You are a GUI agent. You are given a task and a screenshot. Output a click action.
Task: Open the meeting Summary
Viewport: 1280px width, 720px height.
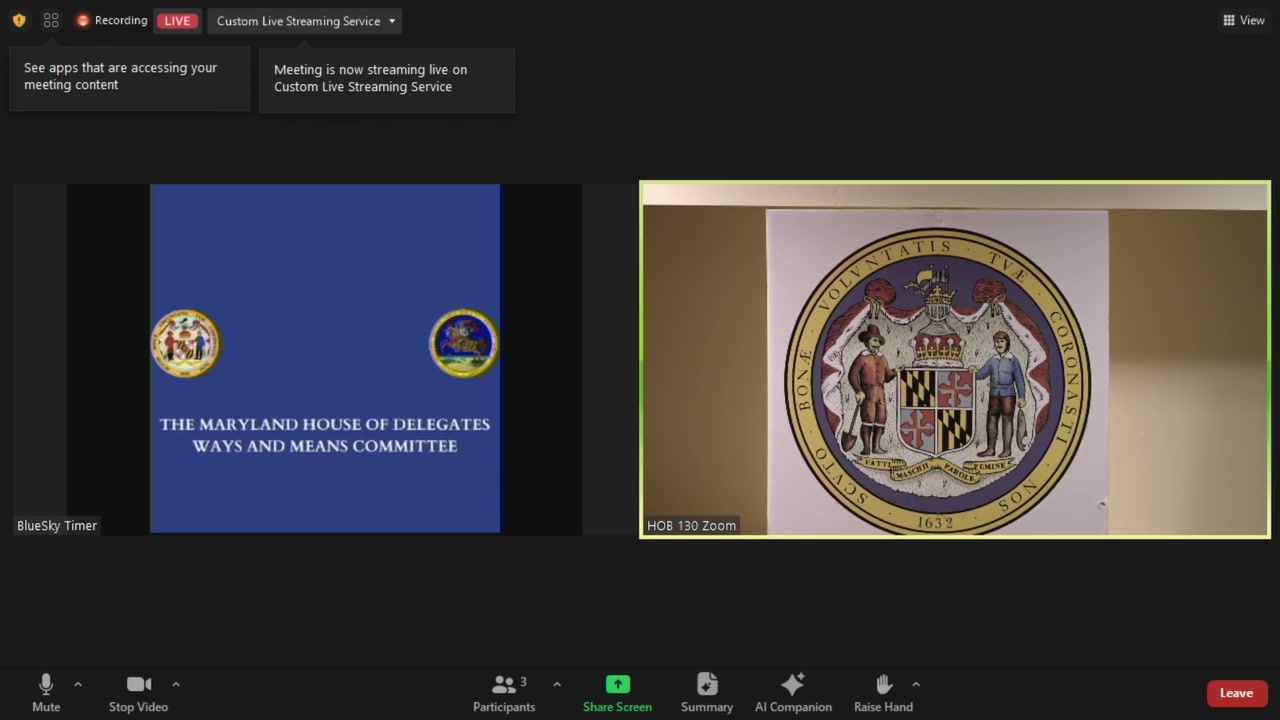(707, 693)
